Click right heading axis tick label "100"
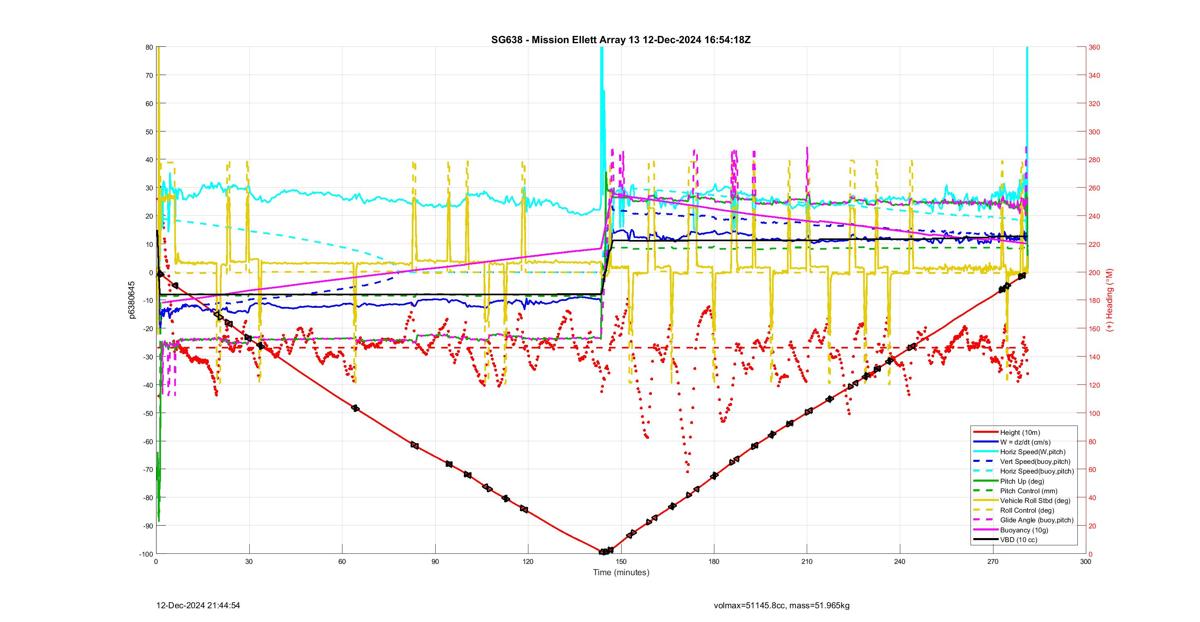 (x=1095, y=413)
